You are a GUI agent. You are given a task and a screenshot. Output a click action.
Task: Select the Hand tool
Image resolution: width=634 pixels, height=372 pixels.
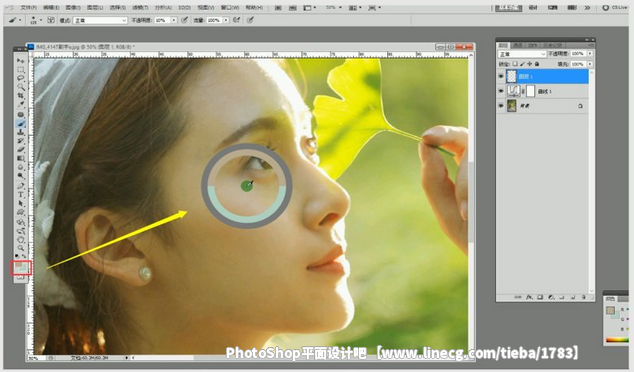[20, 240]
